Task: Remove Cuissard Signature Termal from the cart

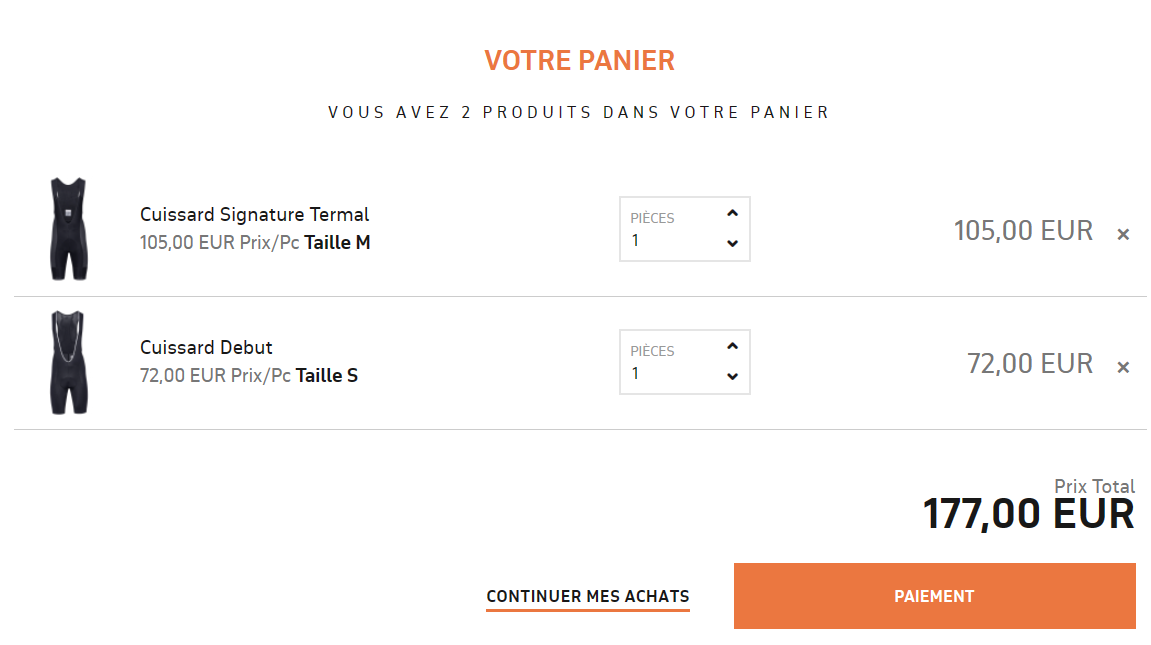Action: tap(1123, 234)
